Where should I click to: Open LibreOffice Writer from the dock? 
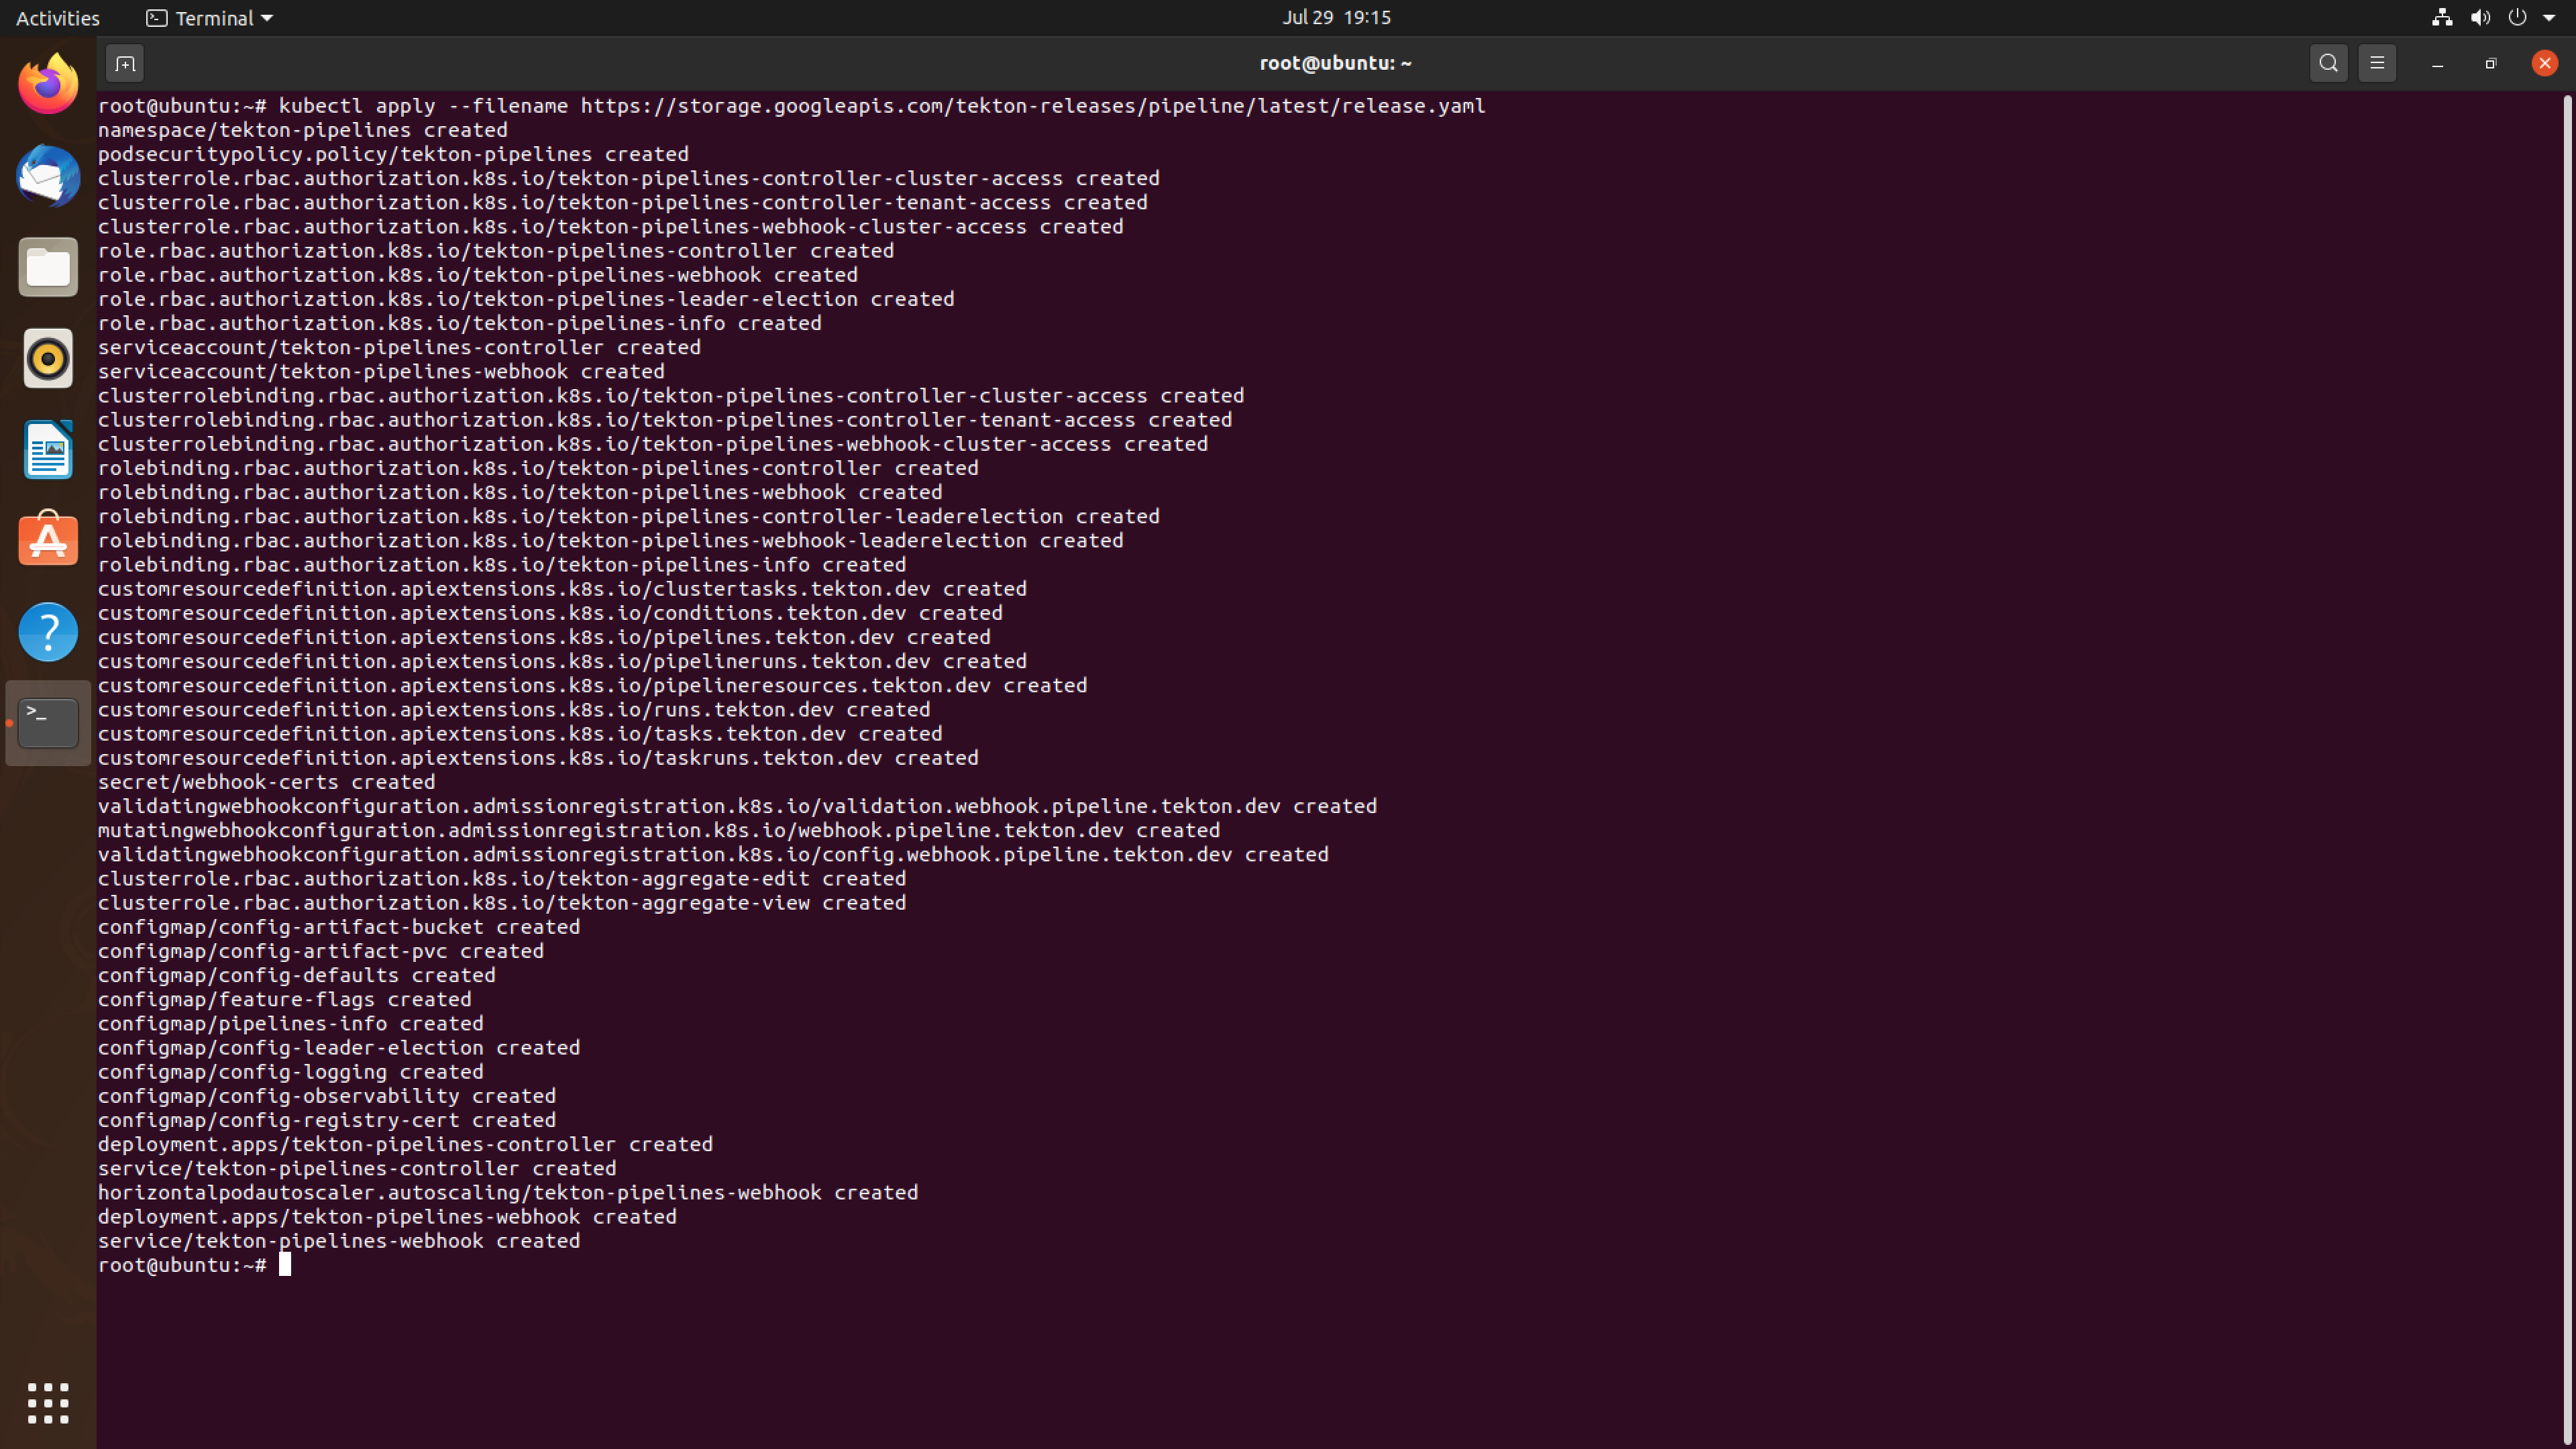[x=48, y=449]
